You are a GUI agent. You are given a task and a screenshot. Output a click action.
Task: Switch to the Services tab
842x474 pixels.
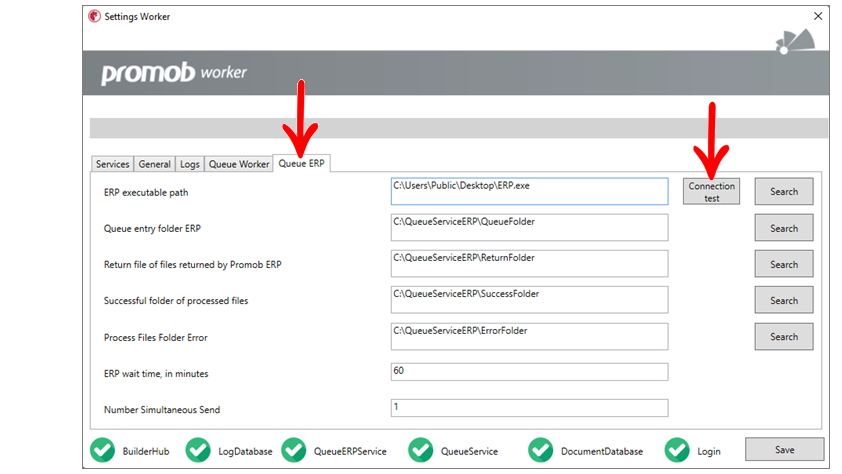112,164
